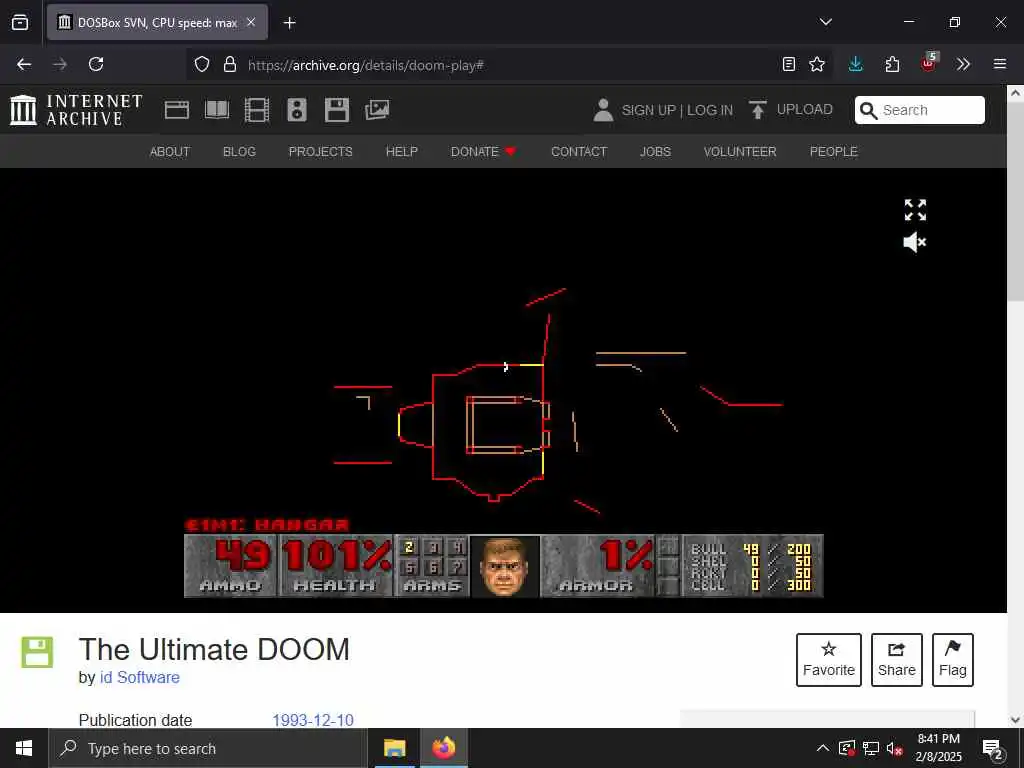Open the Images icon in archive nav

point(377,110)
